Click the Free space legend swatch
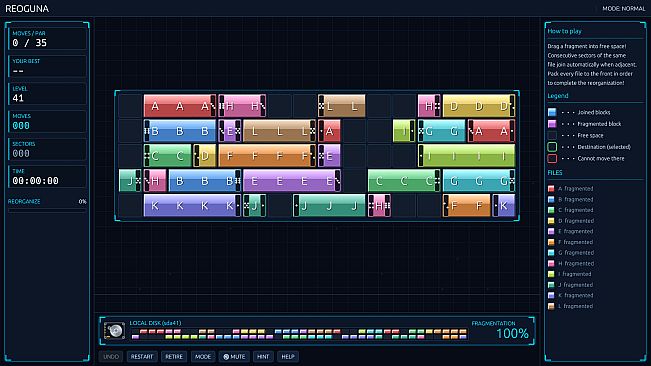 [552, 135]
